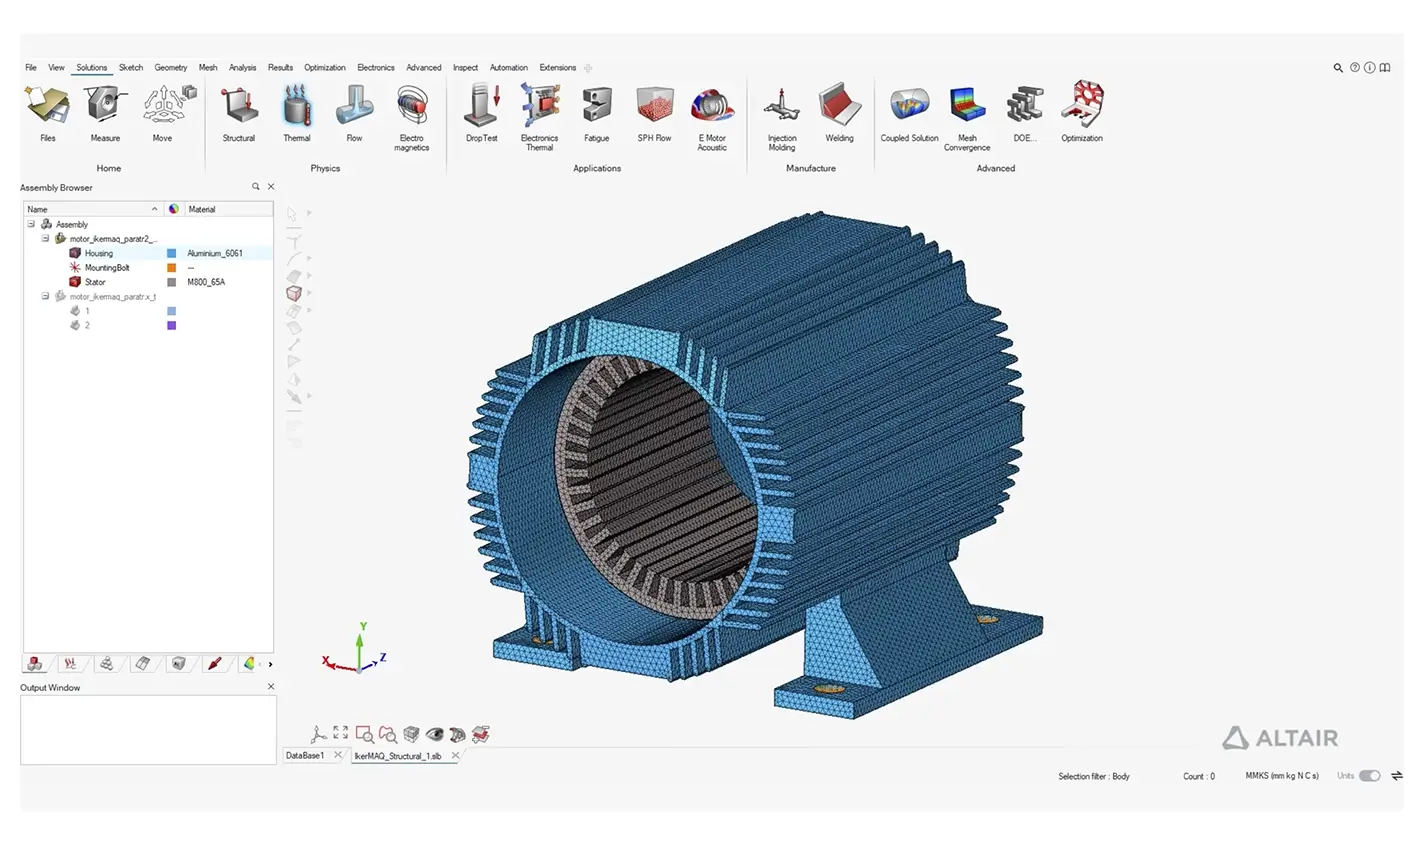The image size is (1424, 844).
Task: Toggle visibility with the eye icon
Action: (434, 734)
